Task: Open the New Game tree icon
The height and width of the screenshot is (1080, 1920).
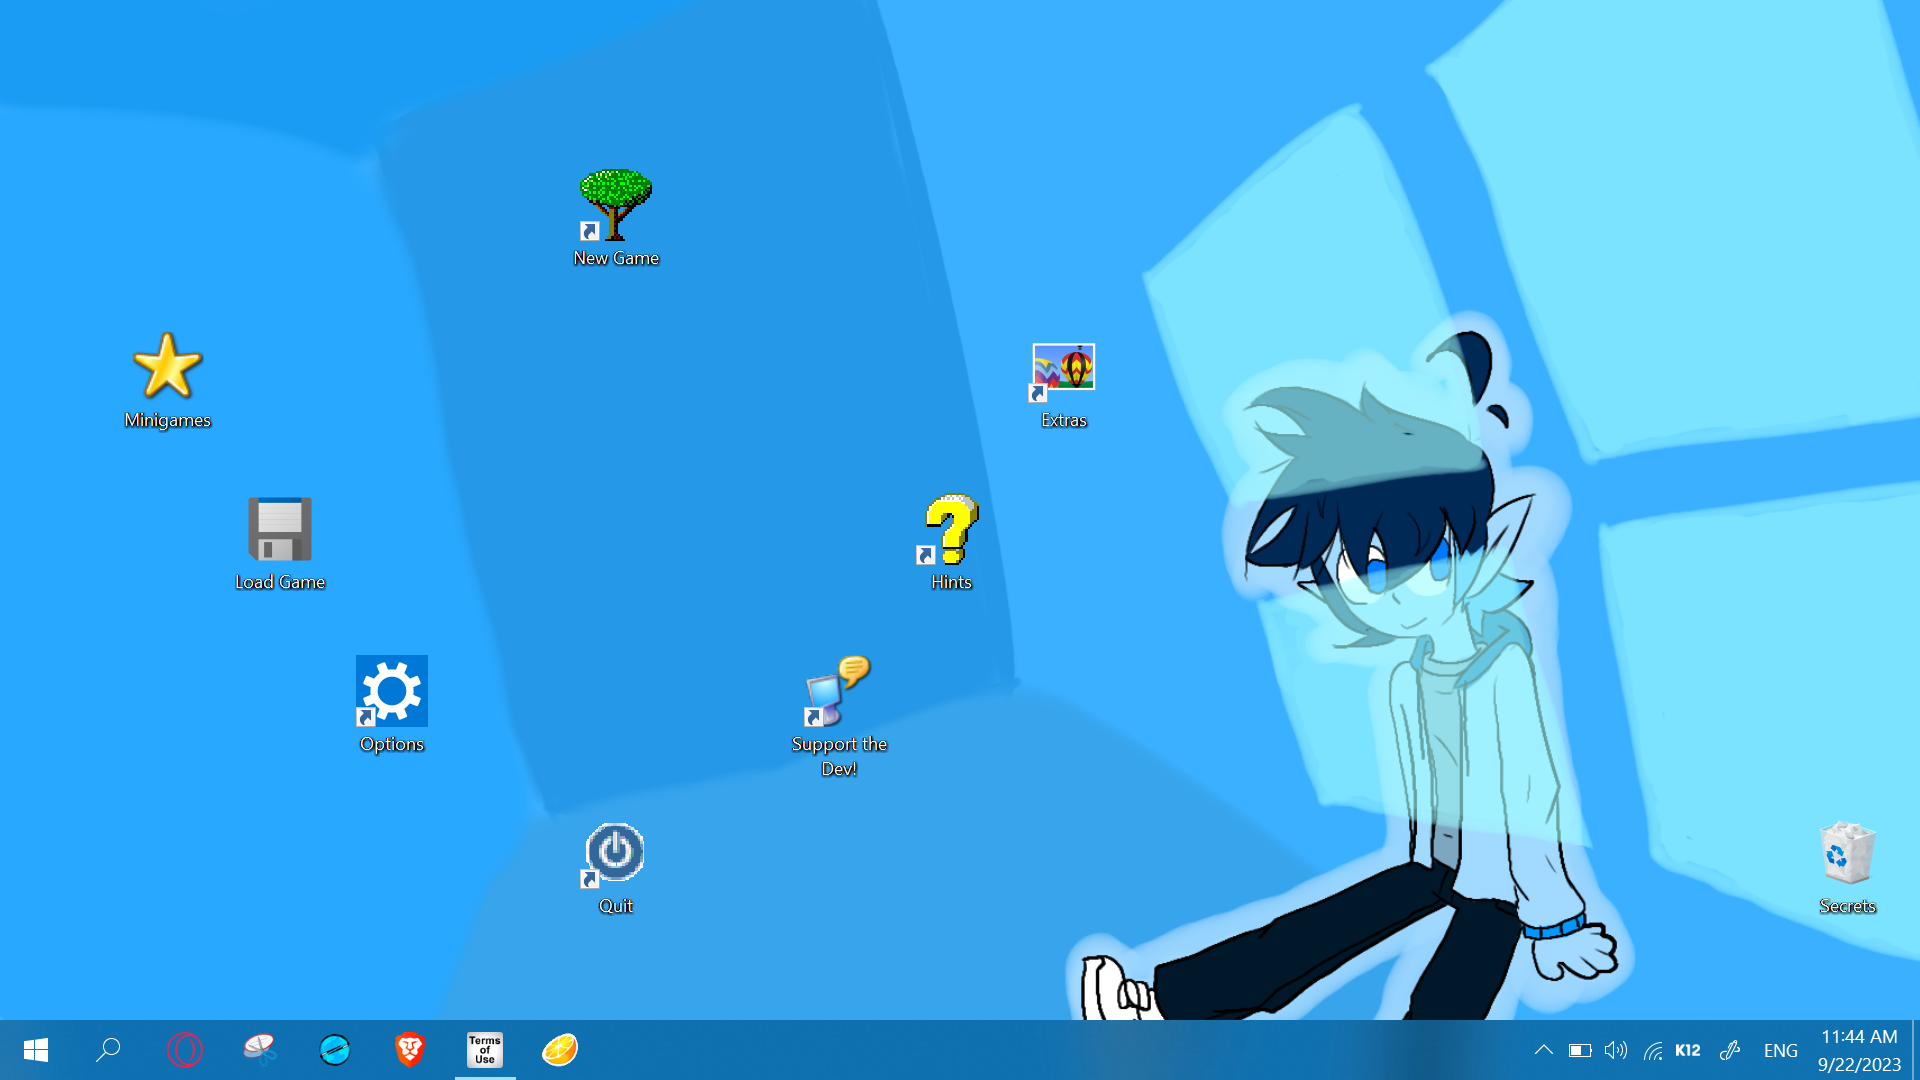Action: [616, 206]
